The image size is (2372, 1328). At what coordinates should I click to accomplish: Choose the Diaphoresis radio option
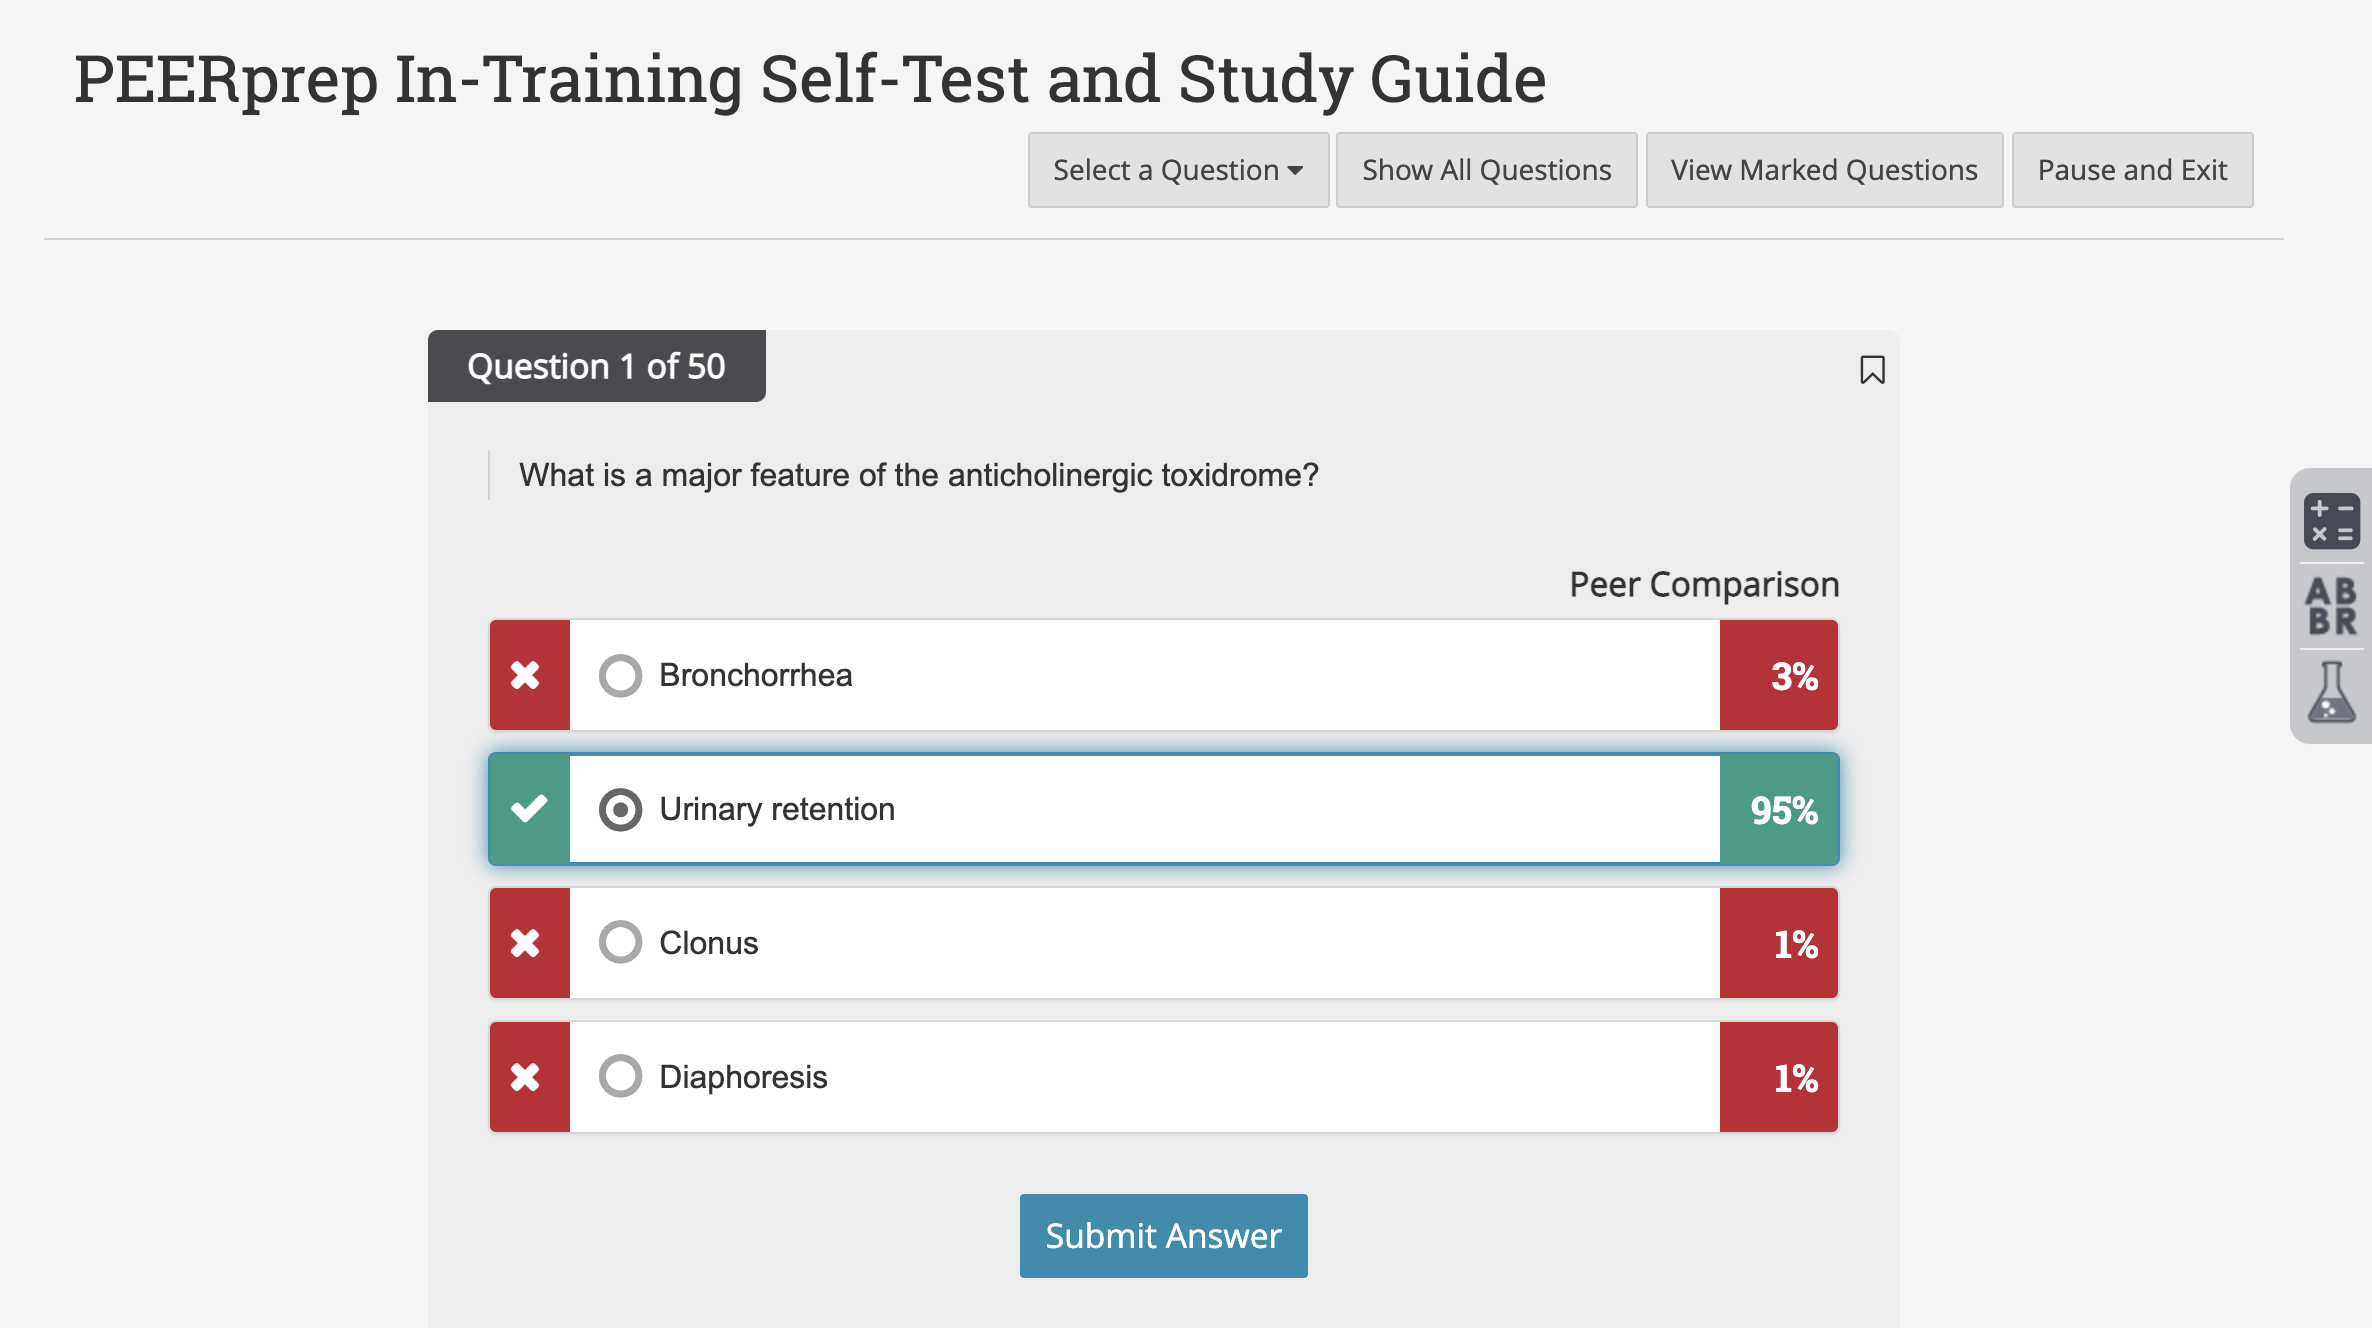tap(620, 1076)
